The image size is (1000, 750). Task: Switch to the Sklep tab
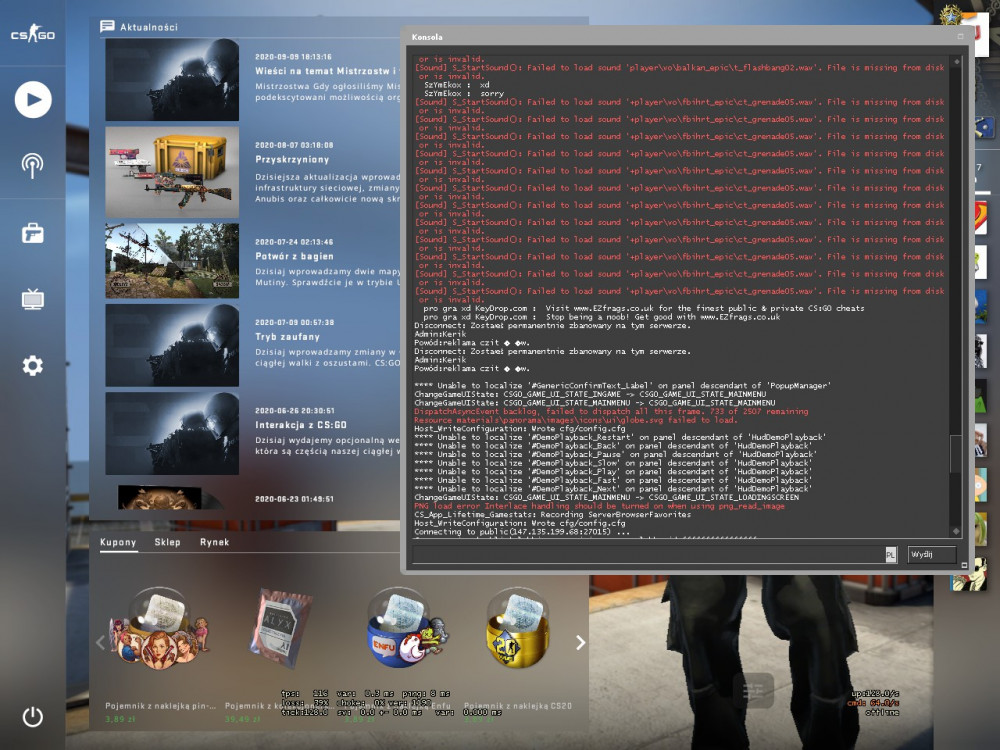[167, 542]
